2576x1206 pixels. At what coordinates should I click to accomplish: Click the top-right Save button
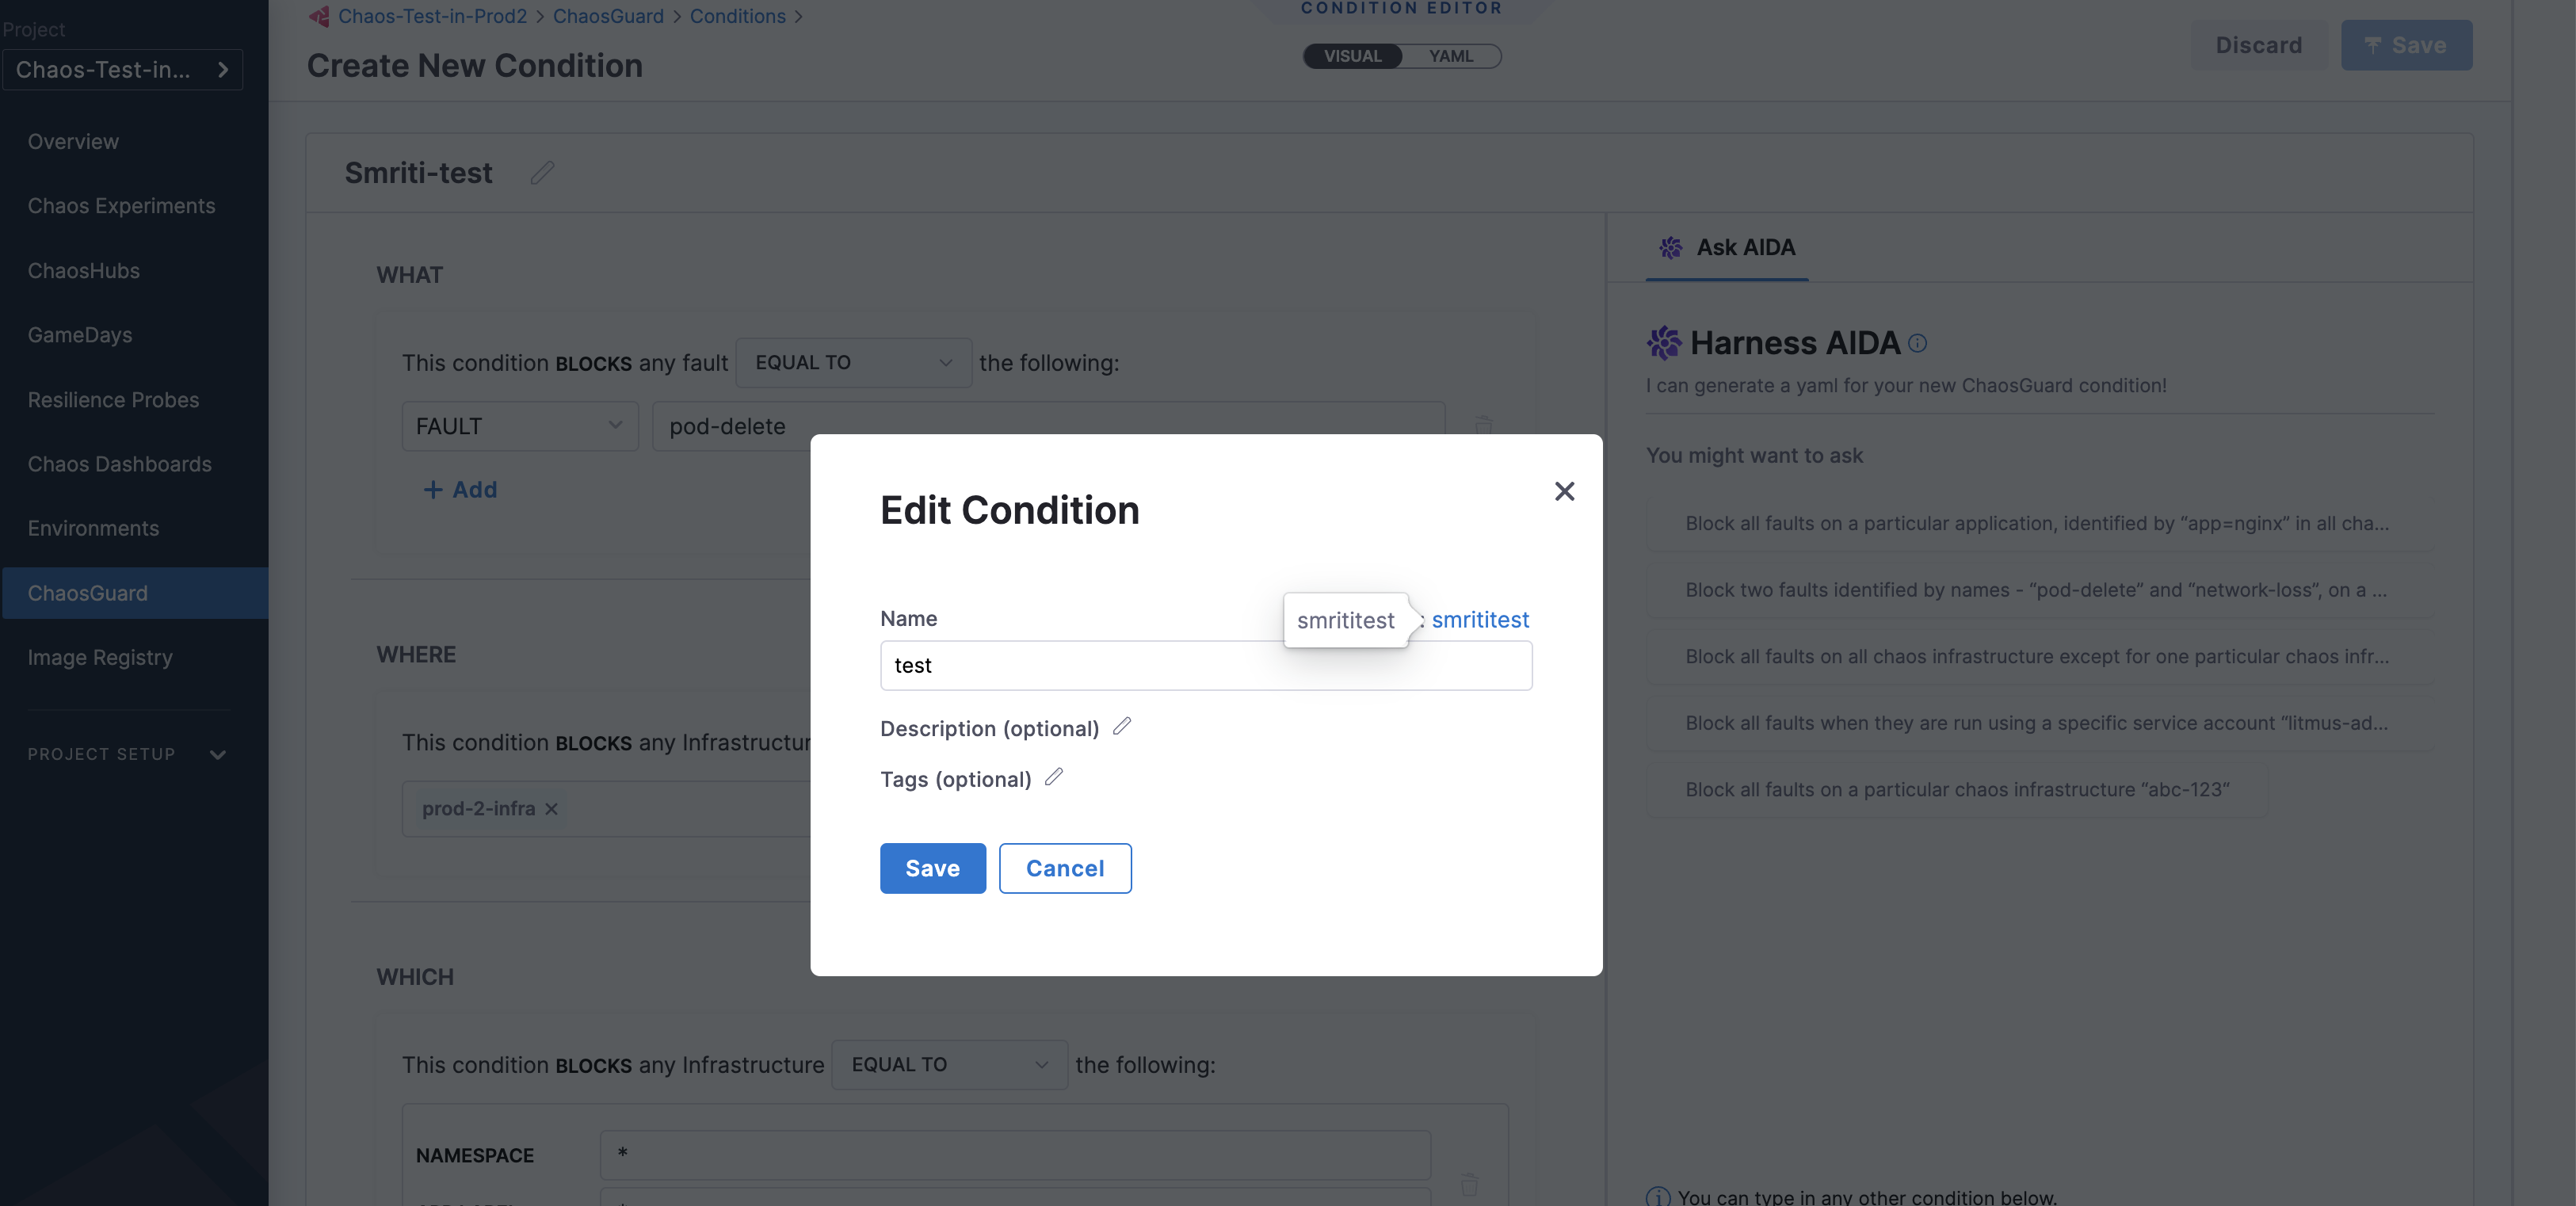(2406, 45)
